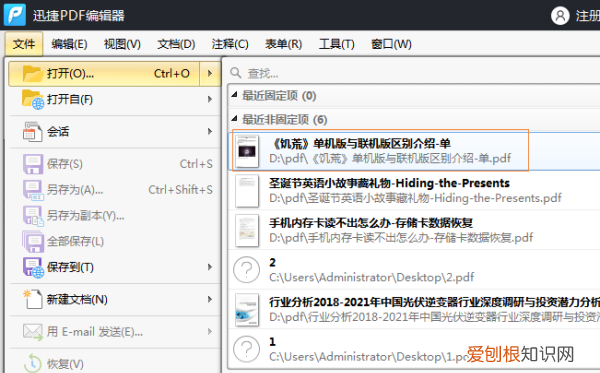
Task: Select 保存(S) menu entry
Action: (x=114, y=164)
